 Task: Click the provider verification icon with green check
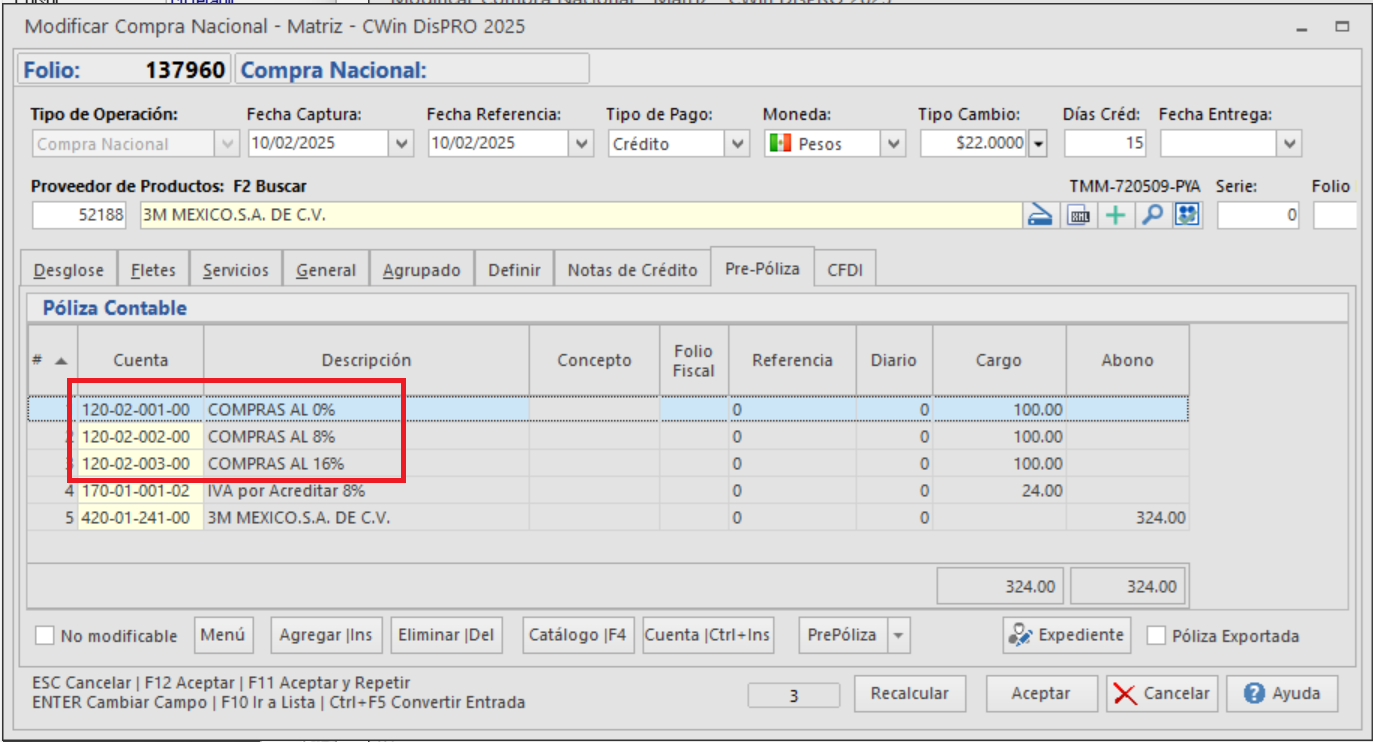(1186, 213)
